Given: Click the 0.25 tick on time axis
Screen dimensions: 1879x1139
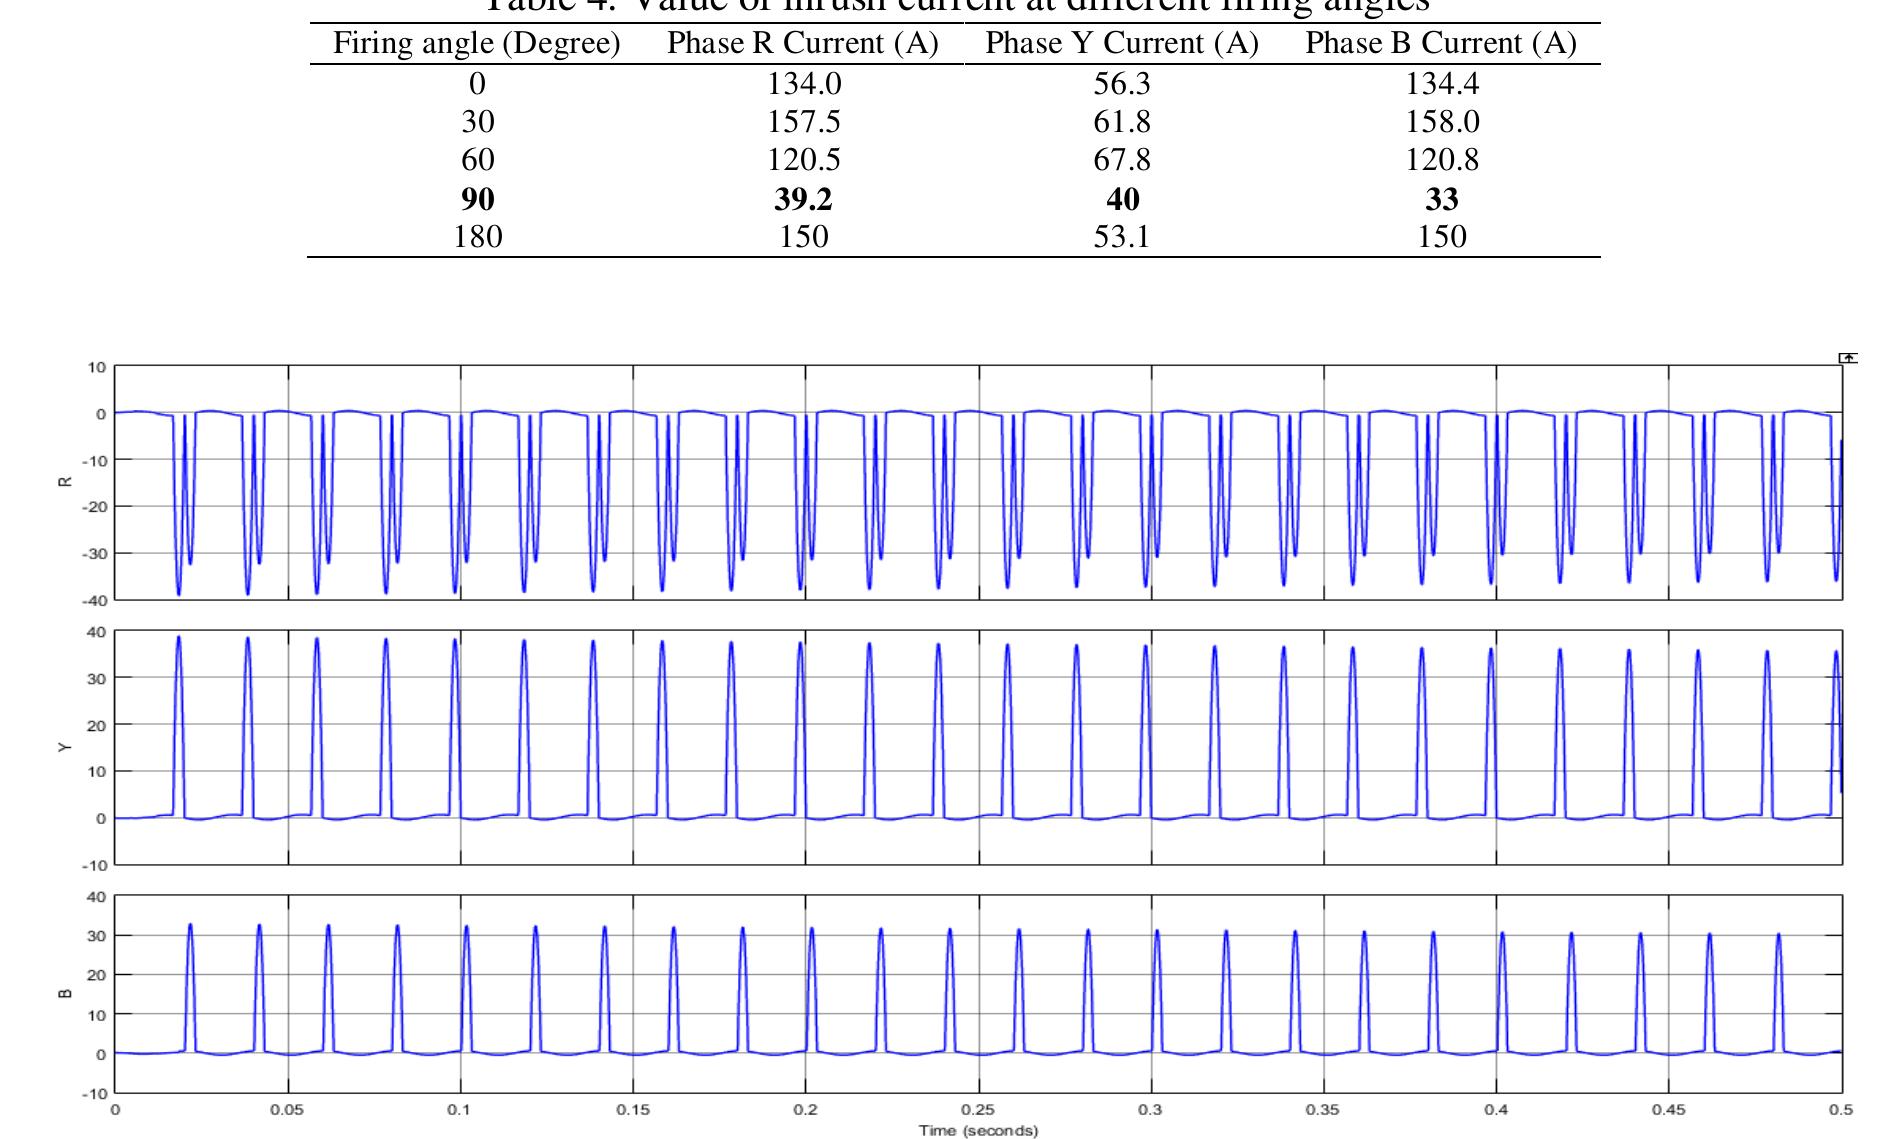Looking at the screenshot, I should (978, 1110).
